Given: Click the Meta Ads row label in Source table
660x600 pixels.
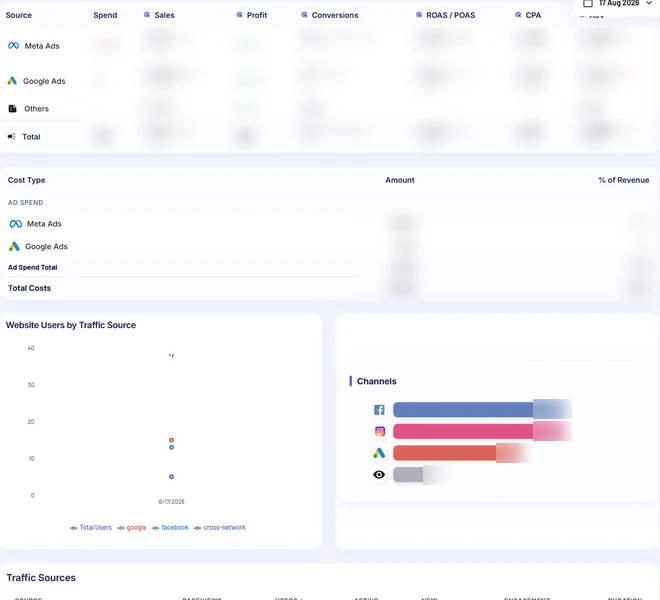Looking at the screenshot, I should point(42,46).
